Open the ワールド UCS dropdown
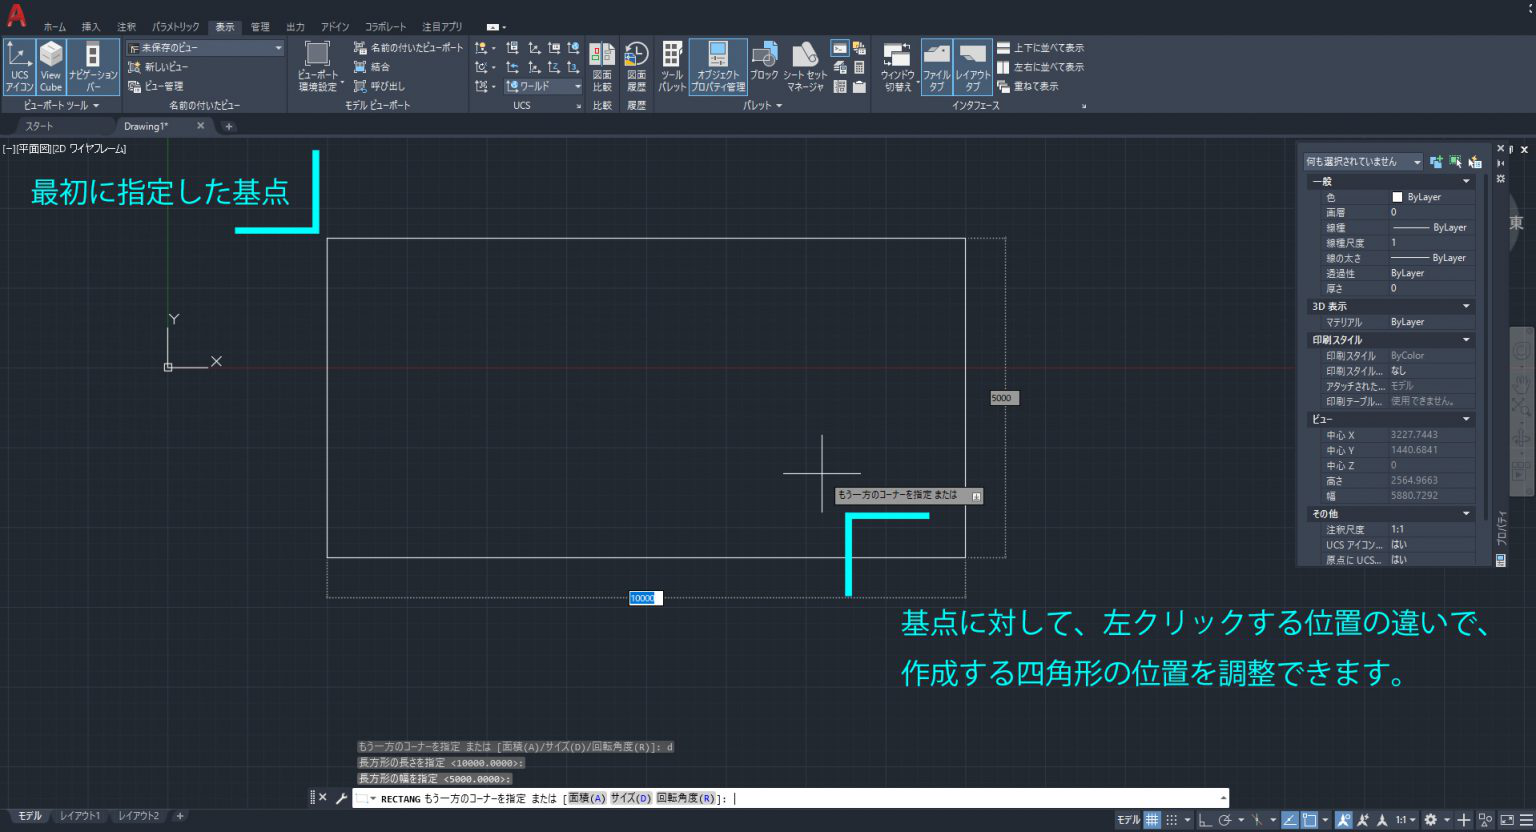1536x832 pixels. coord(543,86)
